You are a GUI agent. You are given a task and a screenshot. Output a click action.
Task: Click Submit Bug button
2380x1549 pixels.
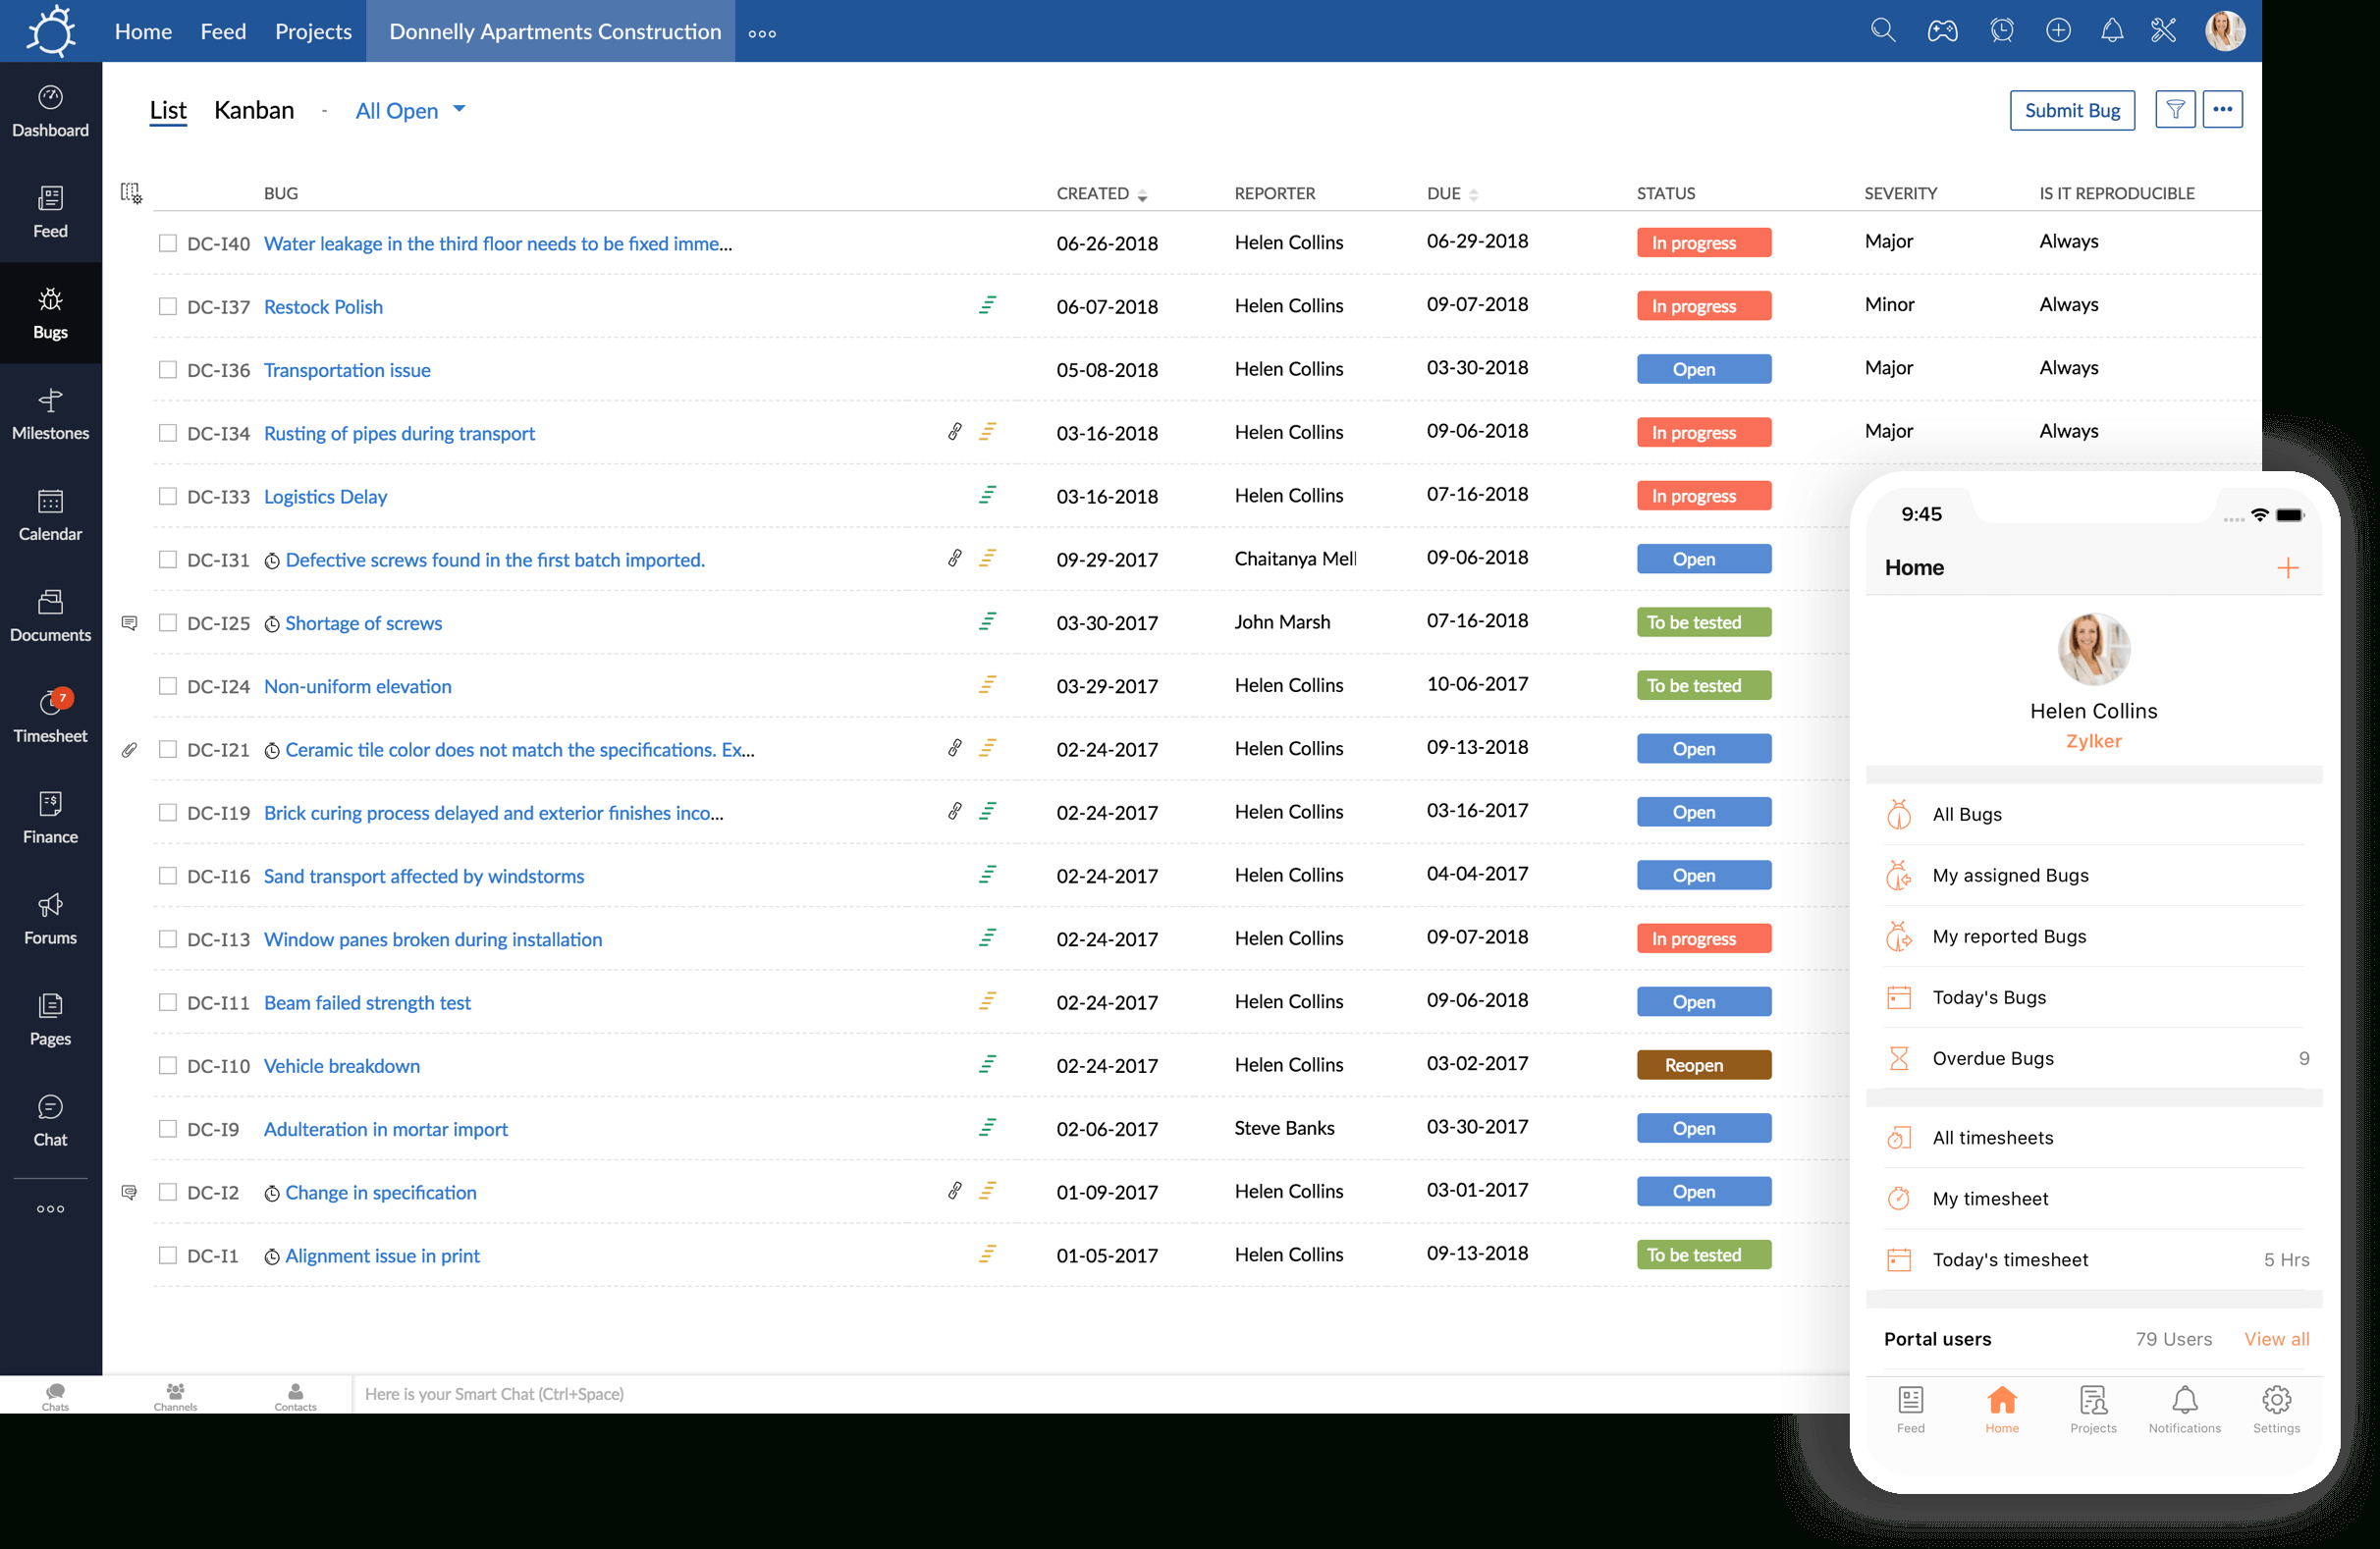(2070, 109)
